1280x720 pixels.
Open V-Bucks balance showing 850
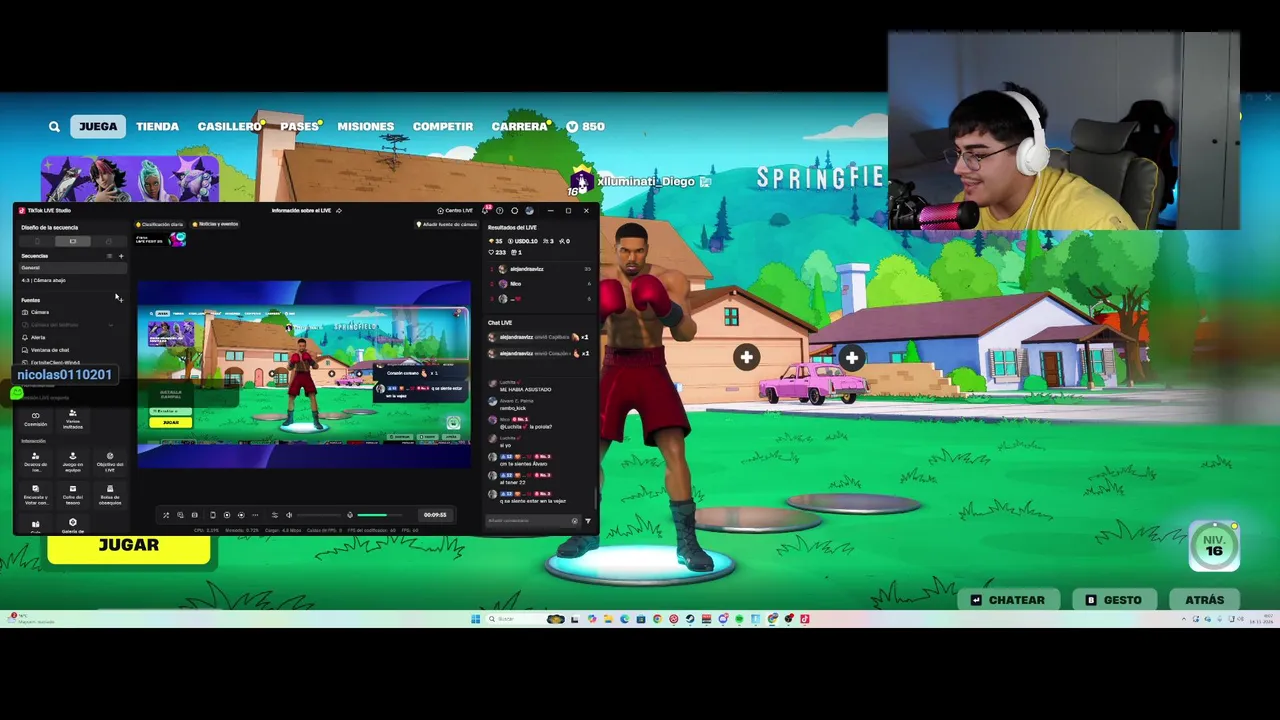pos(585,127)
